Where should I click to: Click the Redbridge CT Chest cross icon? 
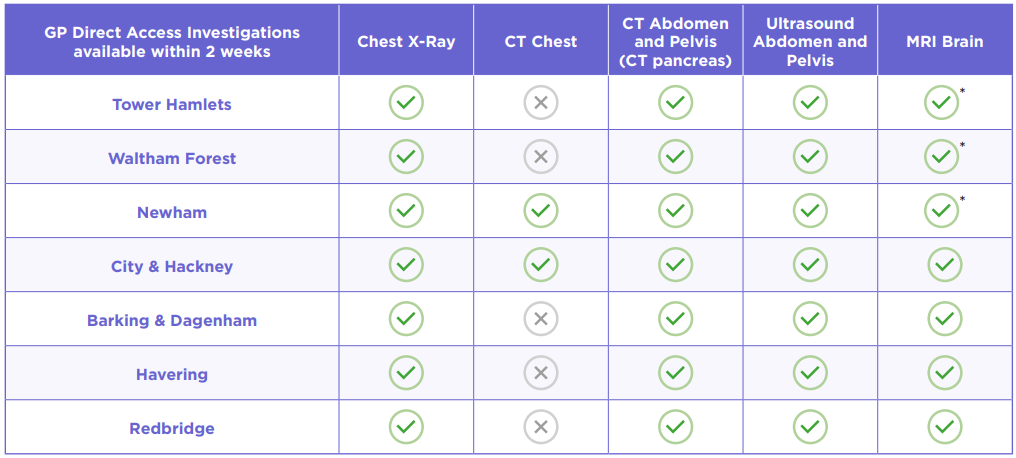tap(540, 427)
